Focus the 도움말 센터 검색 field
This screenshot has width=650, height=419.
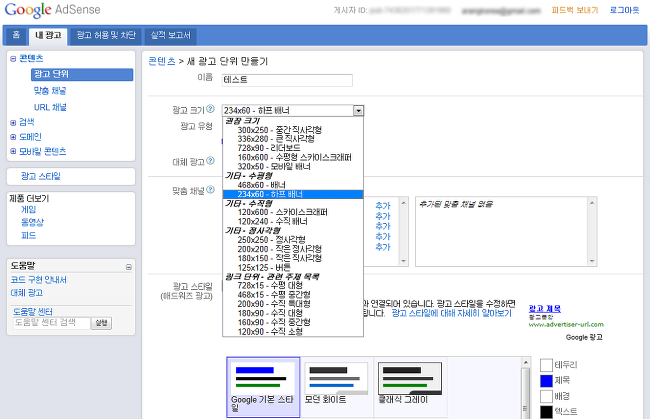pyautogui.click(x=51, y=323)
